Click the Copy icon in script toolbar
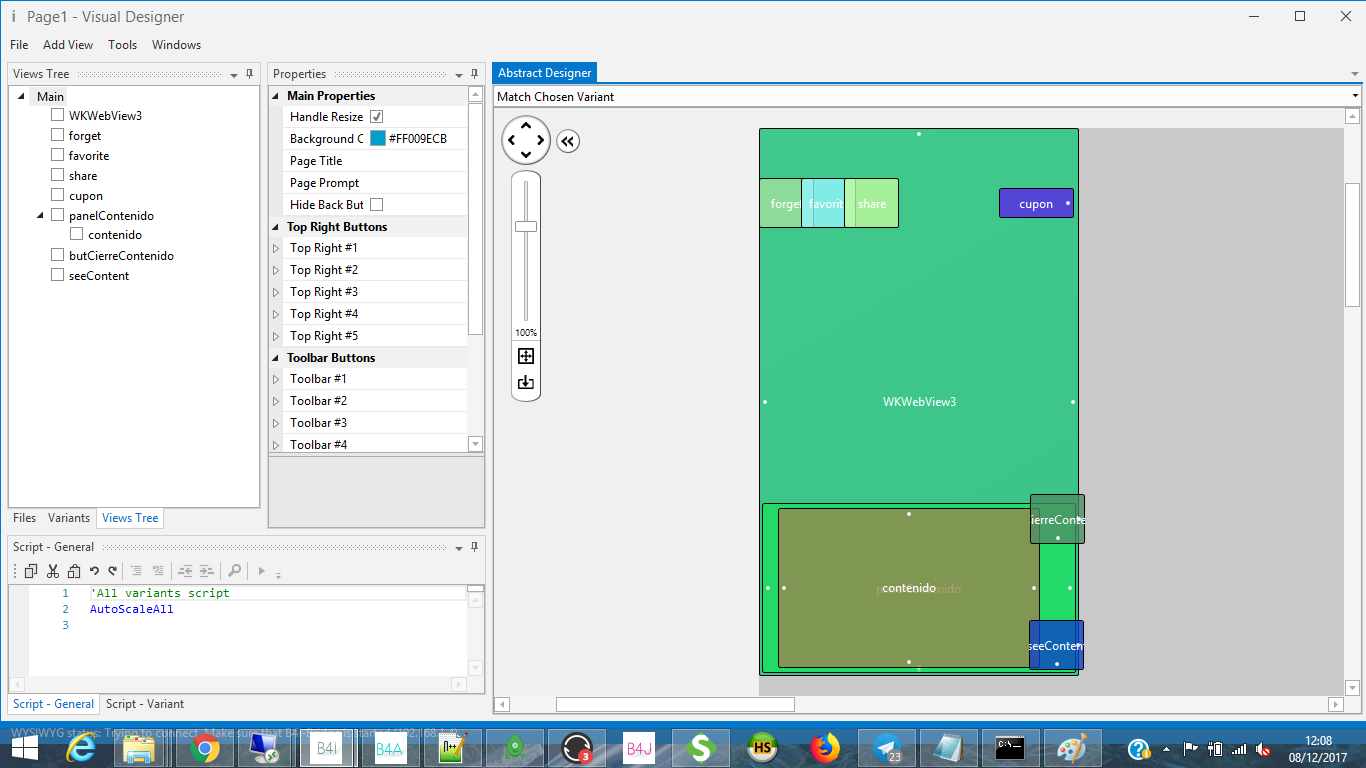 pos(31,571)
